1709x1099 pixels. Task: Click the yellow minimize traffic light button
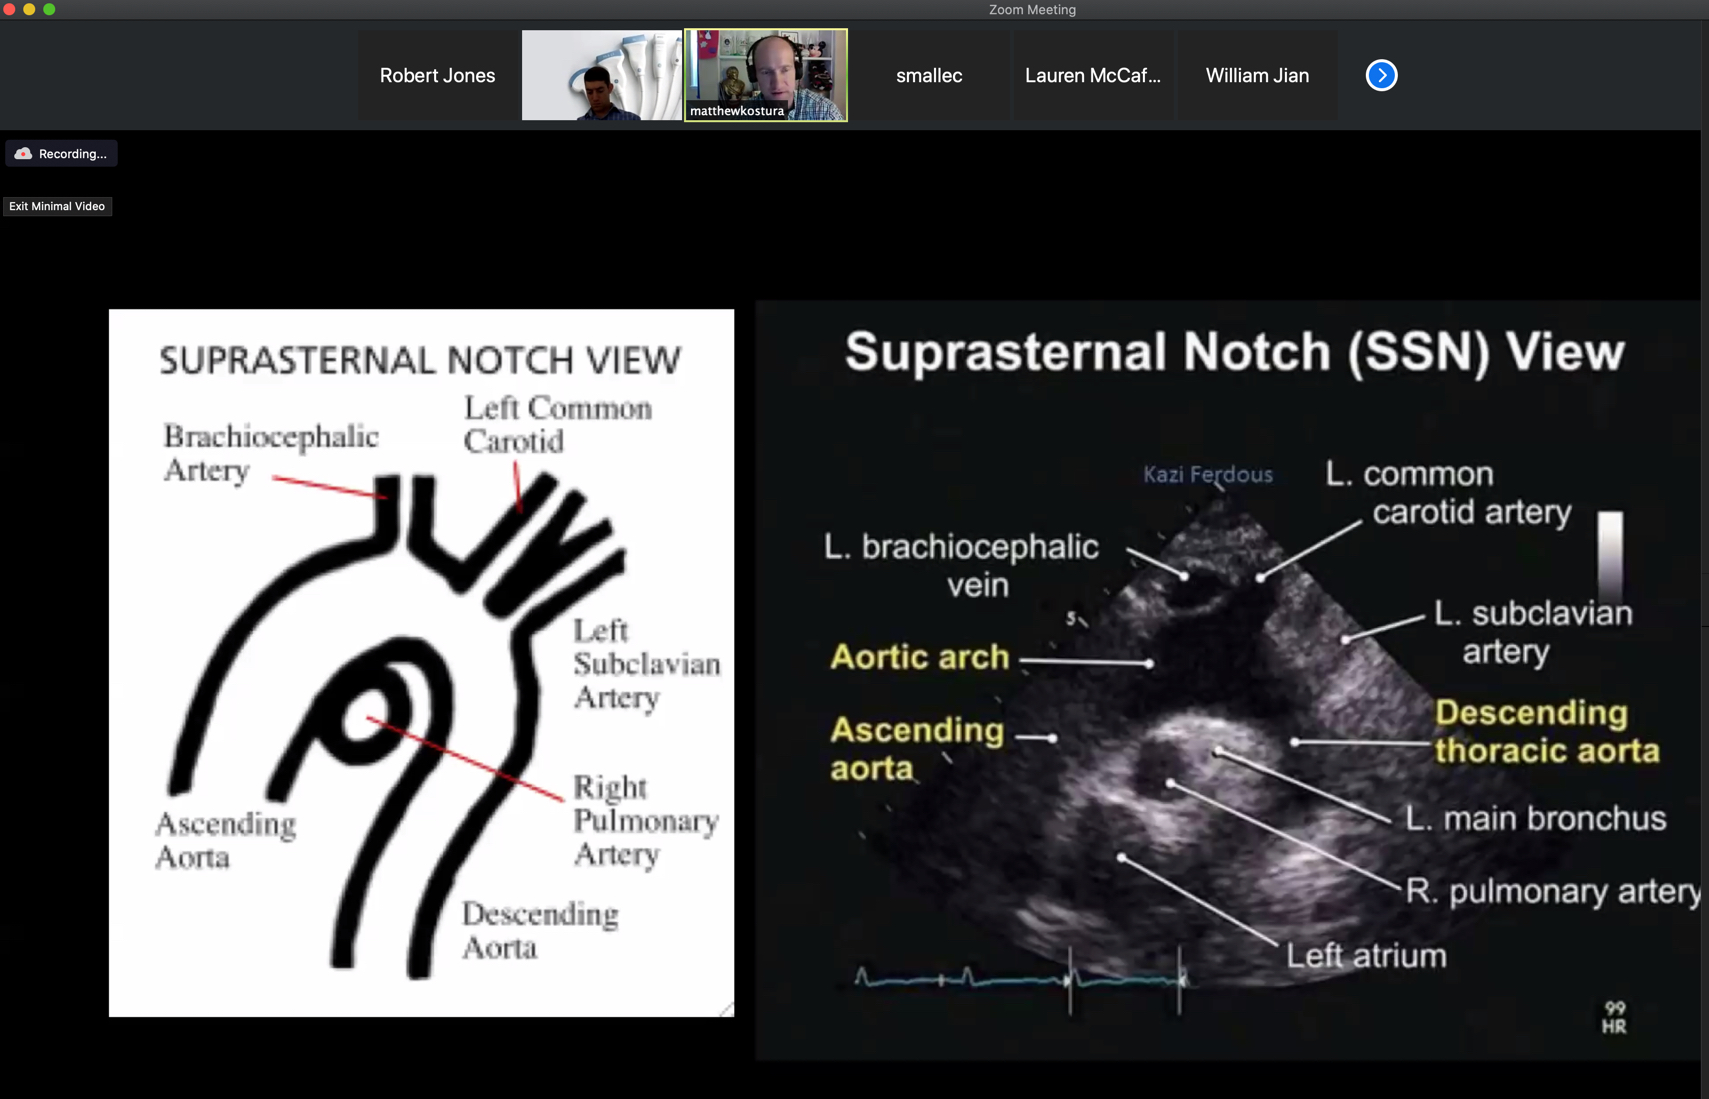click(x=31, y=9)
